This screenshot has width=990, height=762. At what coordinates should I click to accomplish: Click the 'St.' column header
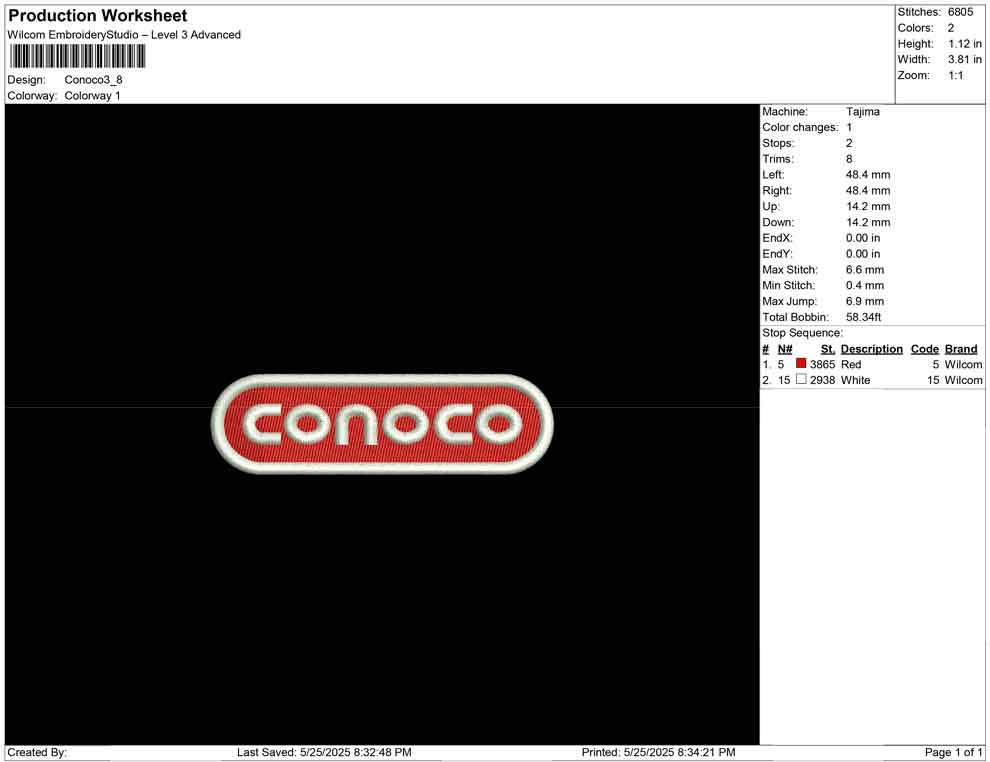828,349
